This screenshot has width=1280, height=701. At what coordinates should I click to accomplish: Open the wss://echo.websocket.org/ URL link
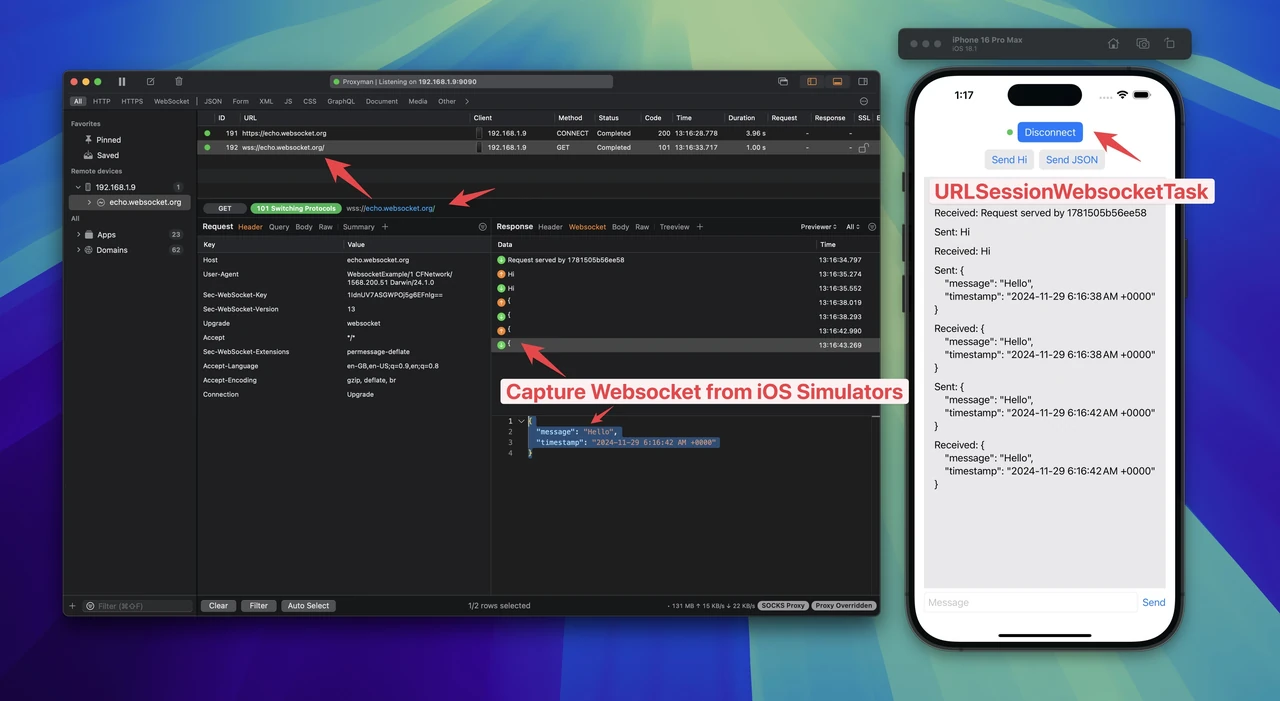tap(390, 208)
